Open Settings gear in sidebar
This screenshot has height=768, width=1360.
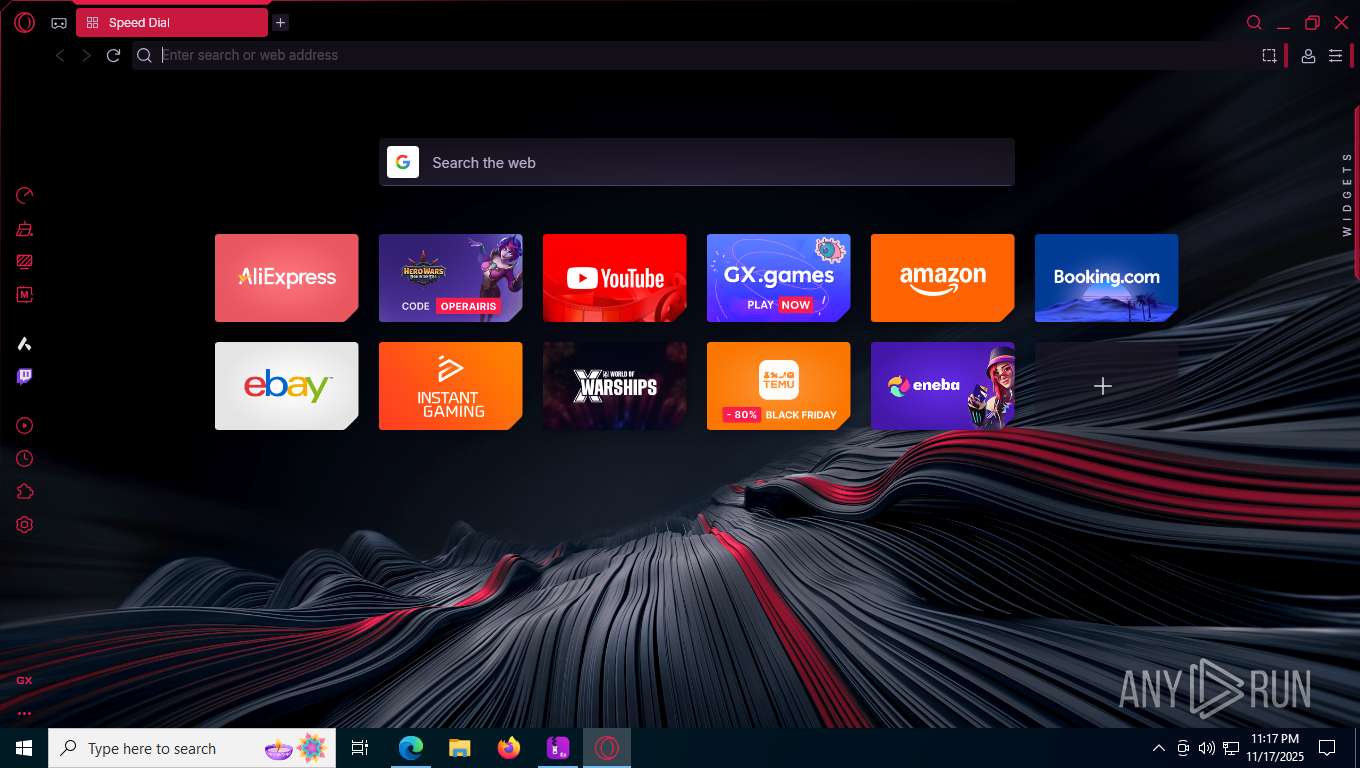[25, 524]
